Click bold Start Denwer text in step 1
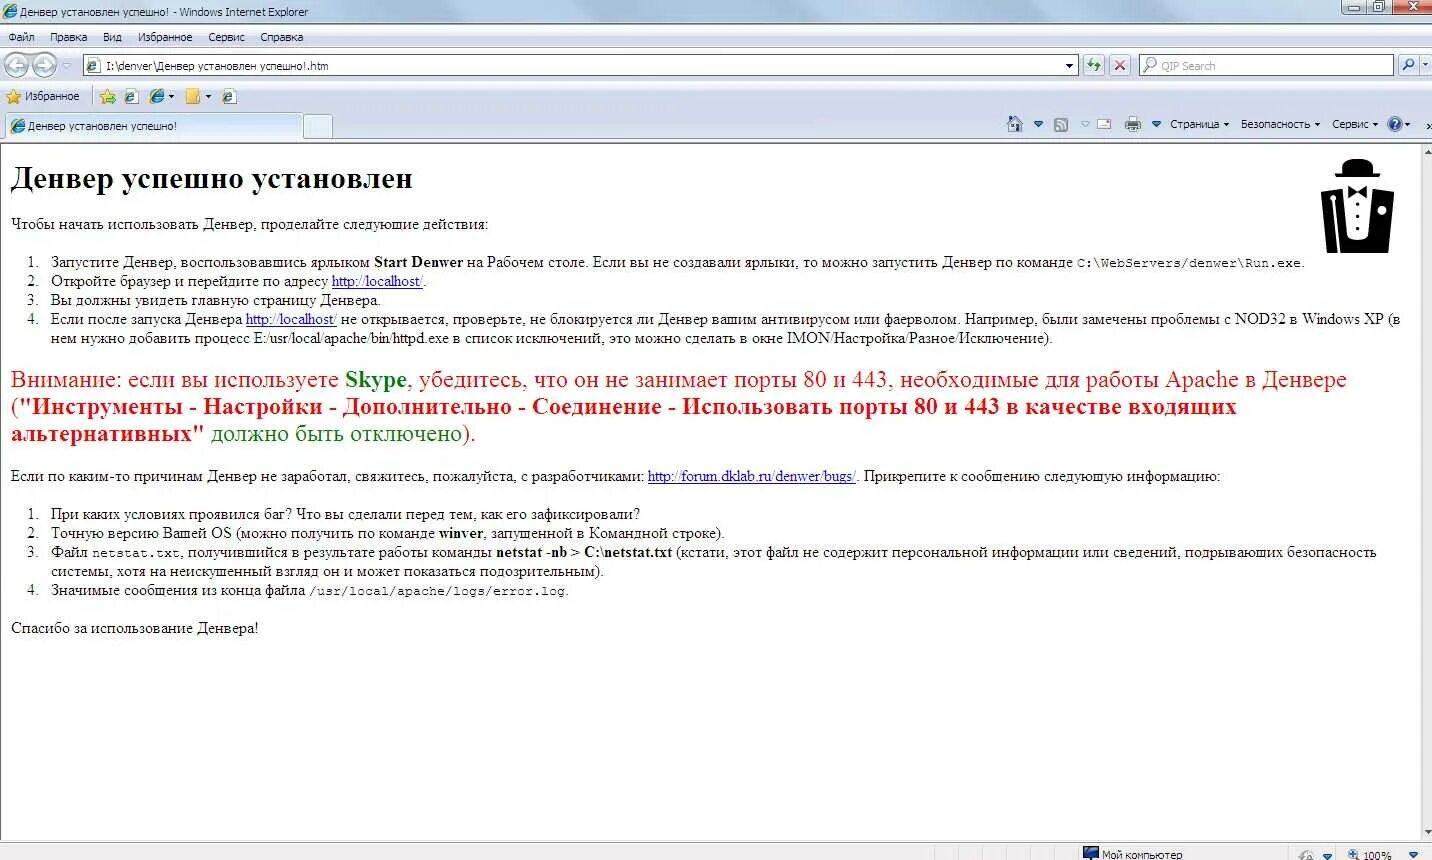This screenshot has width=1432, height=860. click(x=418, y=262)
